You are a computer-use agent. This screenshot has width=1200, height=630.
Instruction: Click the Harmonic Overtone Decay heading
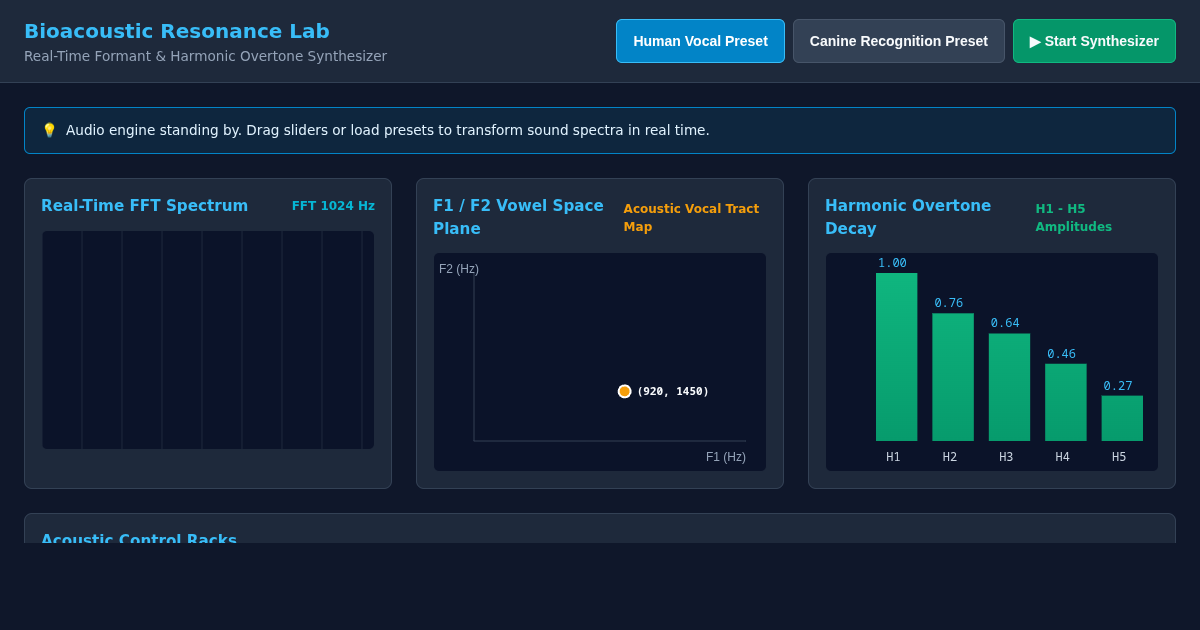pyautogui.click(x=908, y=217)
